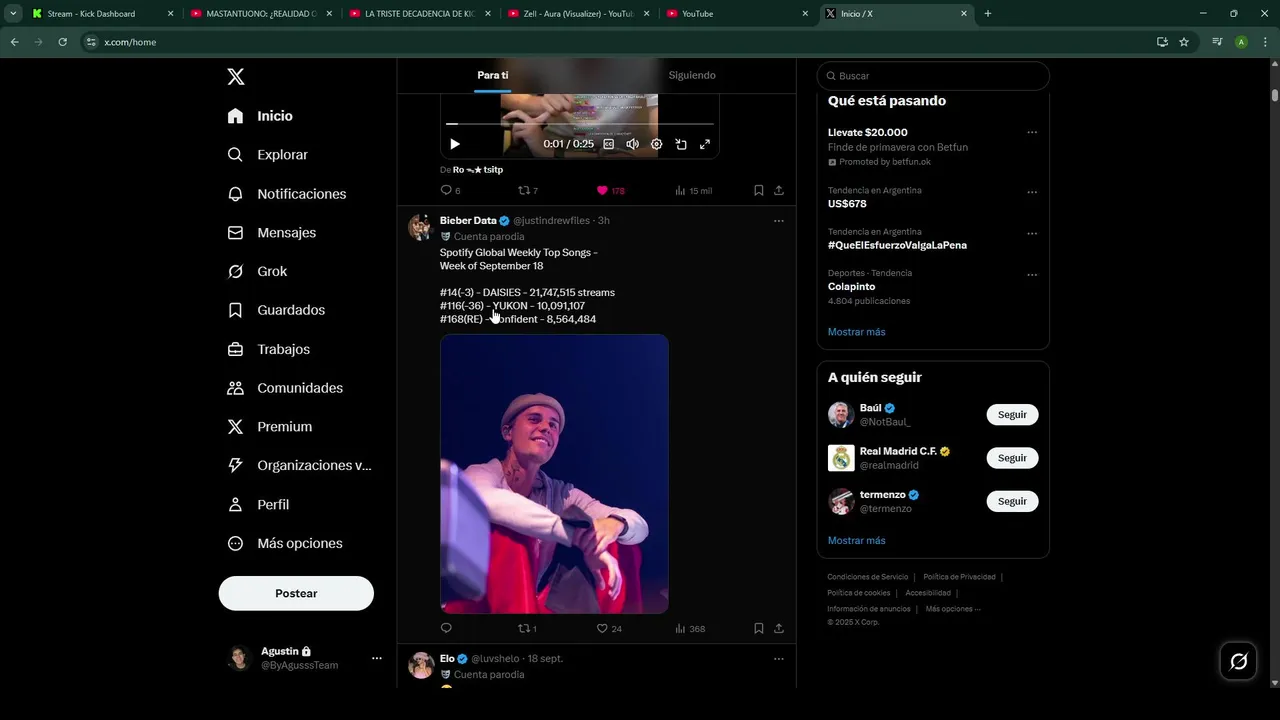The height and width of the screenshot is (720, 1280).
Task: Reply to Bieber Data post
Action: pyautogui.click(x=446, y=628)
